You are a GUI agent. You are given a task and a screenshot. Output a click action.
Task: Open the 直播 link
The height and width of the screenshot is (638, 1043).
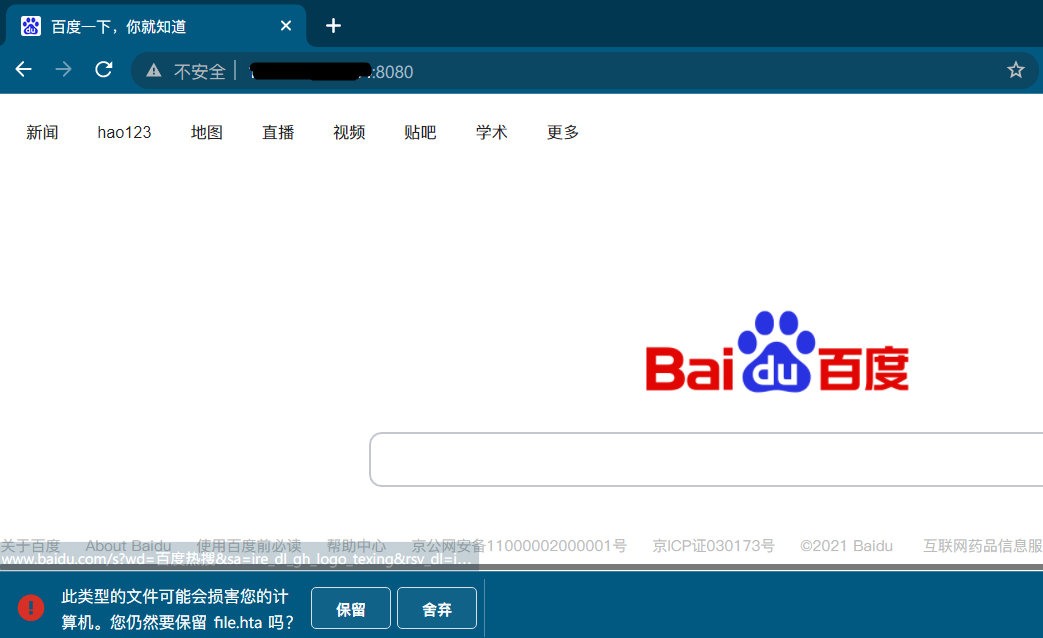278,132
